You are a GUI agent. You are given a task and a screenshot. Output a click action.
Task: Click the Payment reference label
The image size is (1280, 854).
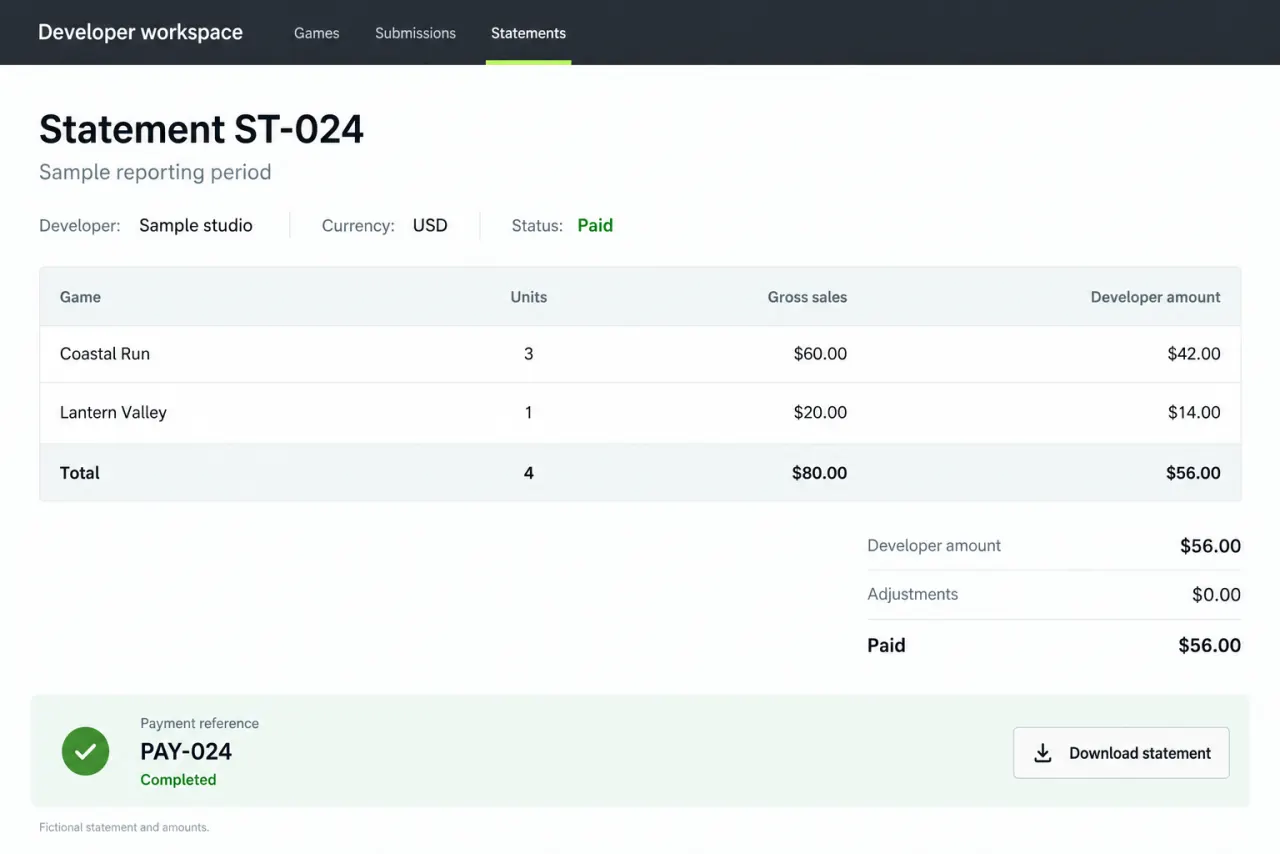tap(199, 723)
